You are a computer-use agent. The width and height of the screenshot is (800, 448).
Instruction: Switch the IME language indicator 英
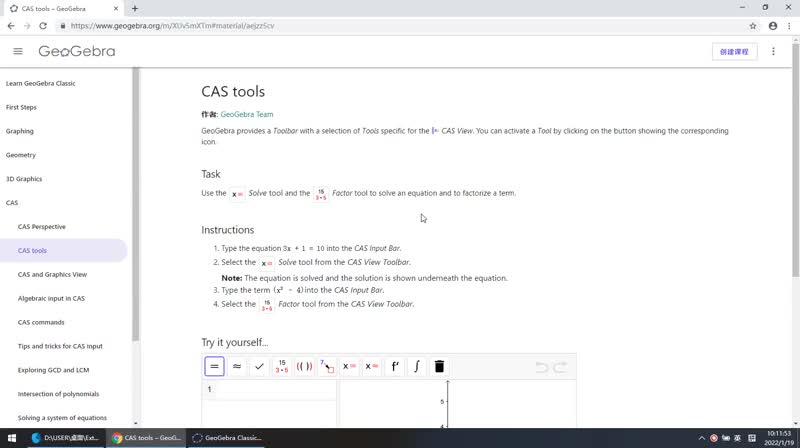pos(737,438)
